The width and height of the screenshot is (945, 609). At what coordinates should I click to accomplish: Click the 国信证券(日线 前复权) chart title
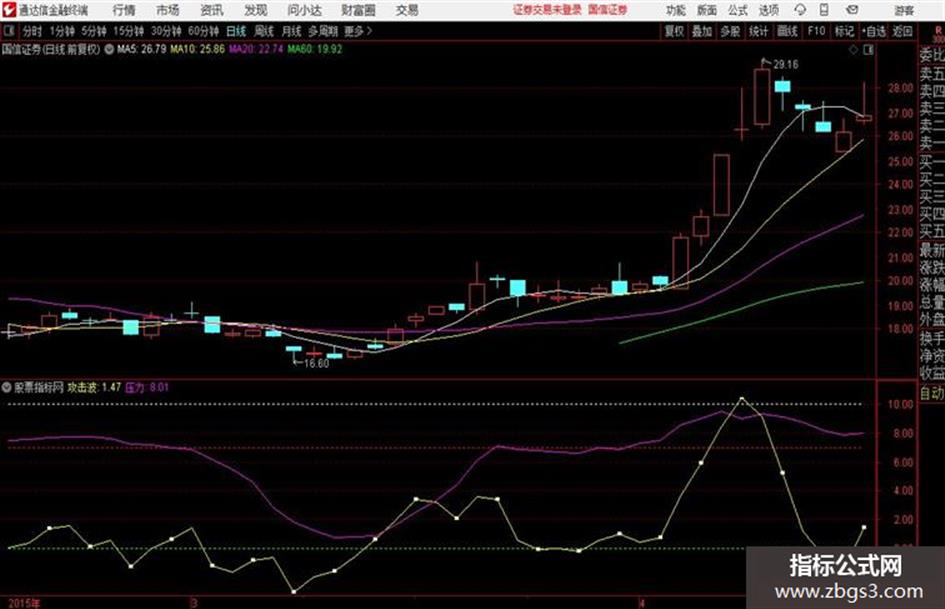(51, 49)
